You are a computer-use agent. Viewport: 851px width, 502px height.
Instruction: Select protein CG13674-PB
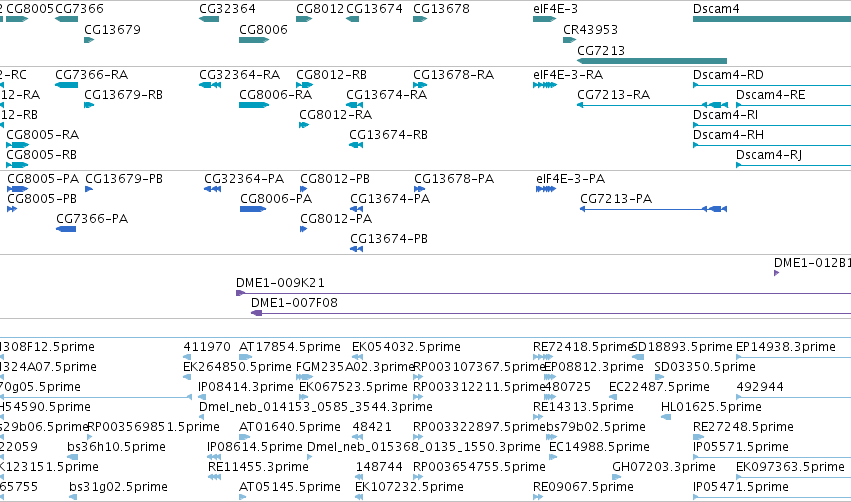[389, 239]
